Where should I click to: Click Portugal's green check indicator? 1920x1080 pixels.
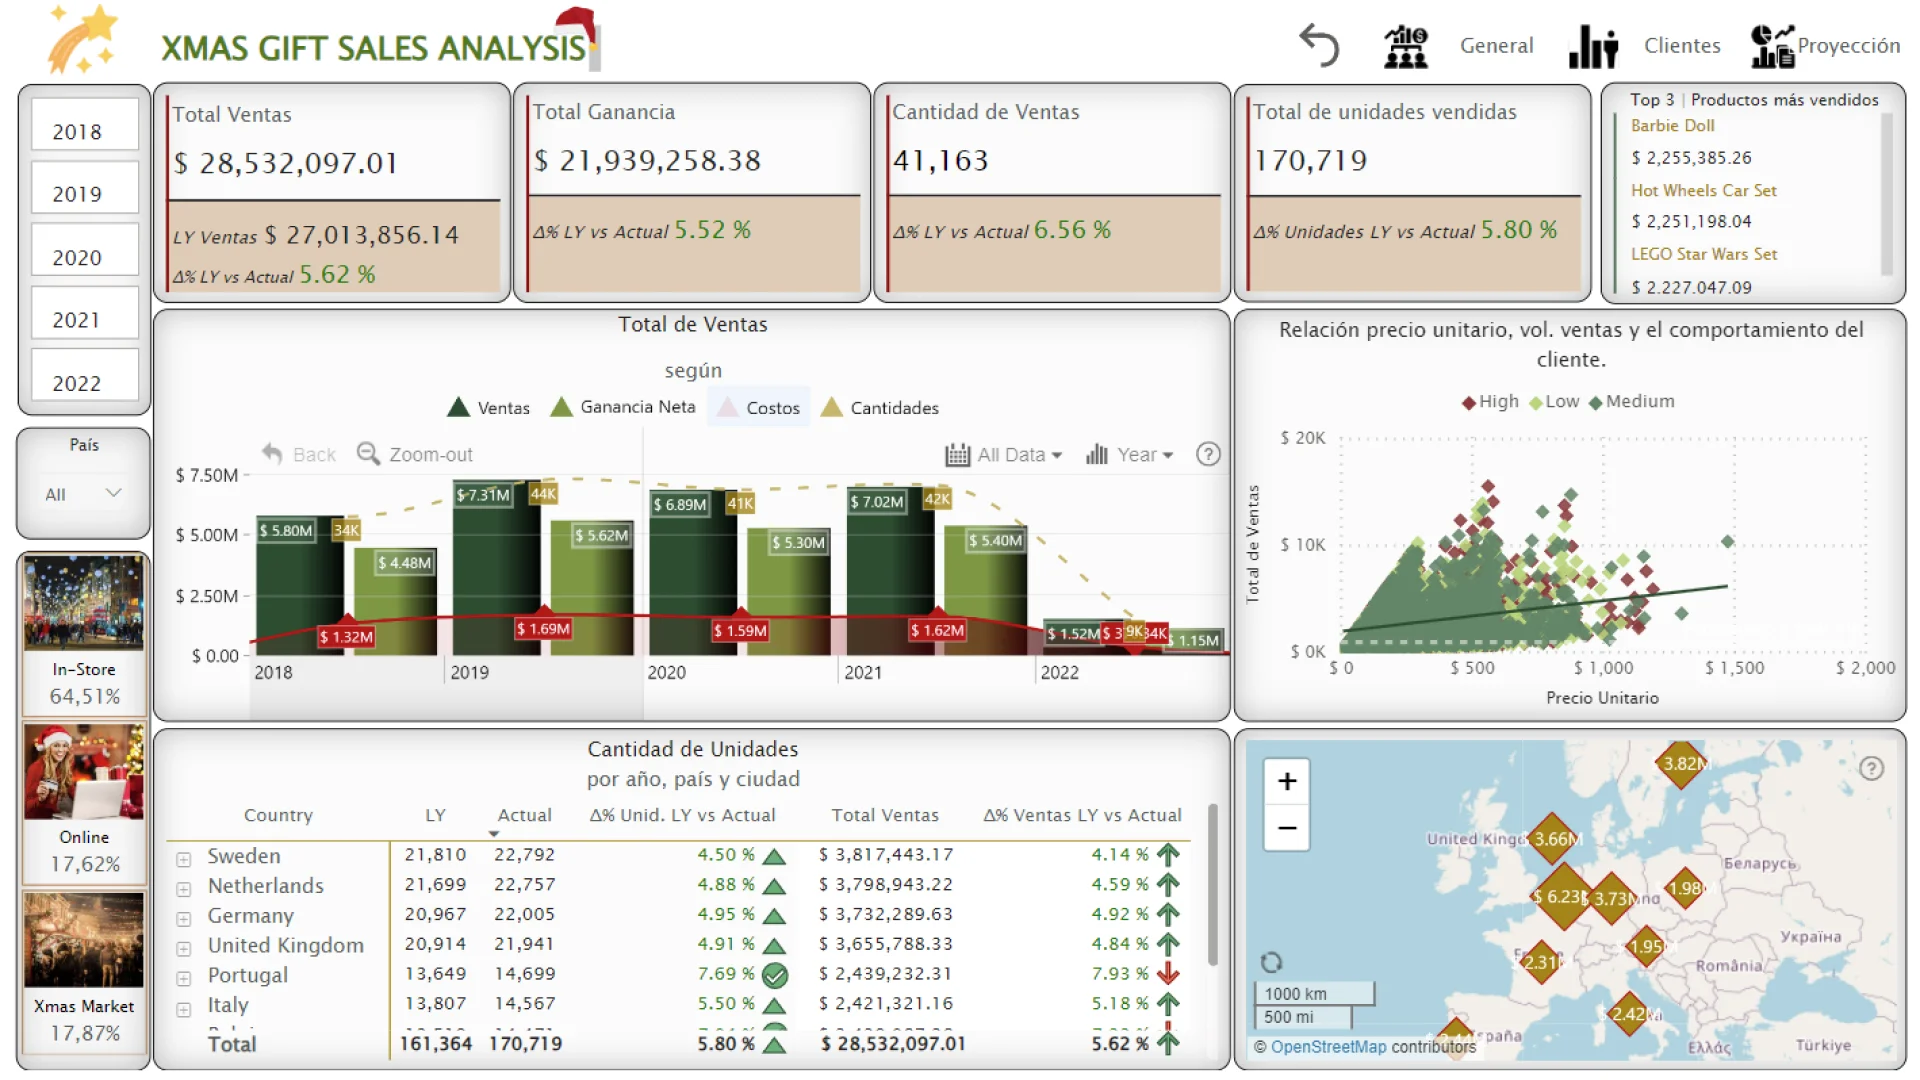point(775,975)
